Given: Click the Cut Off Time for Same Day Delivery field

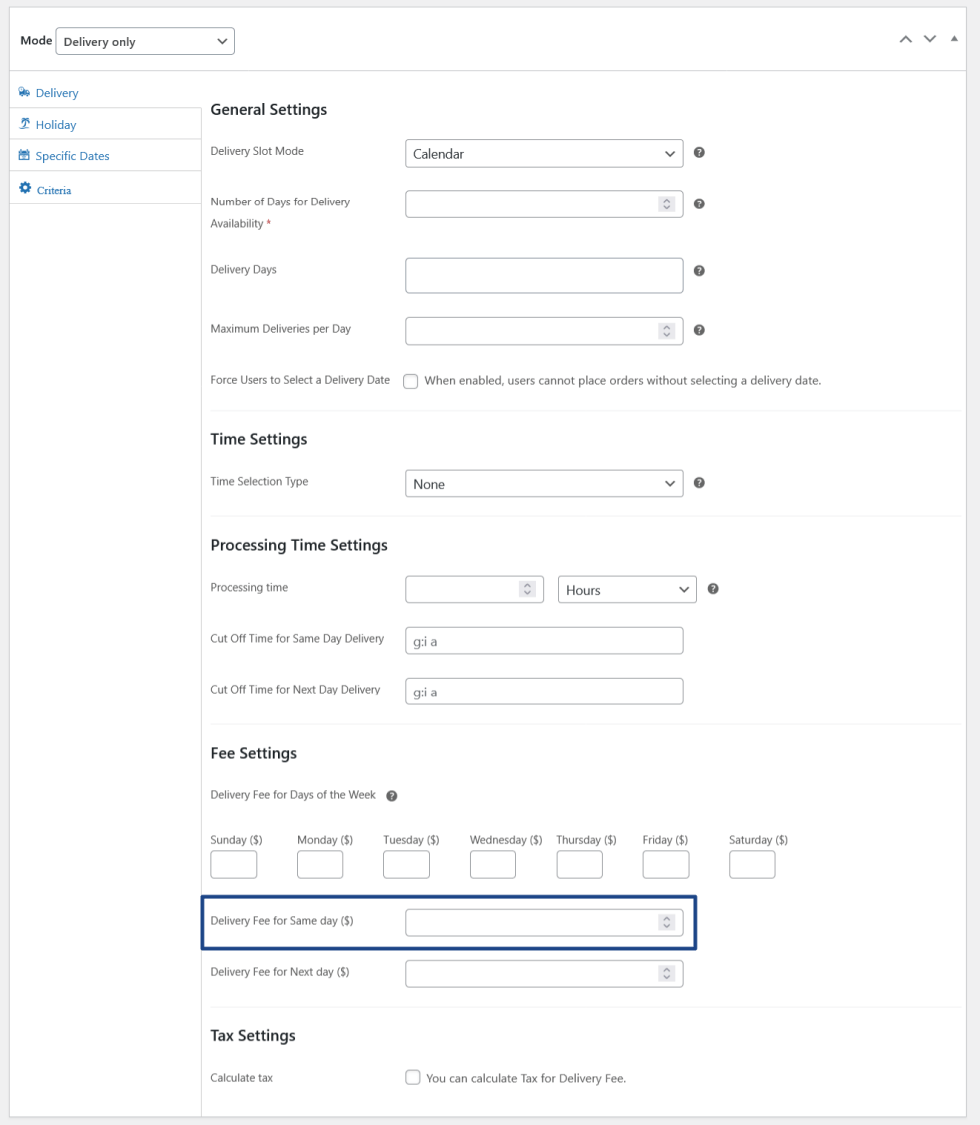Looking at the screenshot, I should 544,641.
